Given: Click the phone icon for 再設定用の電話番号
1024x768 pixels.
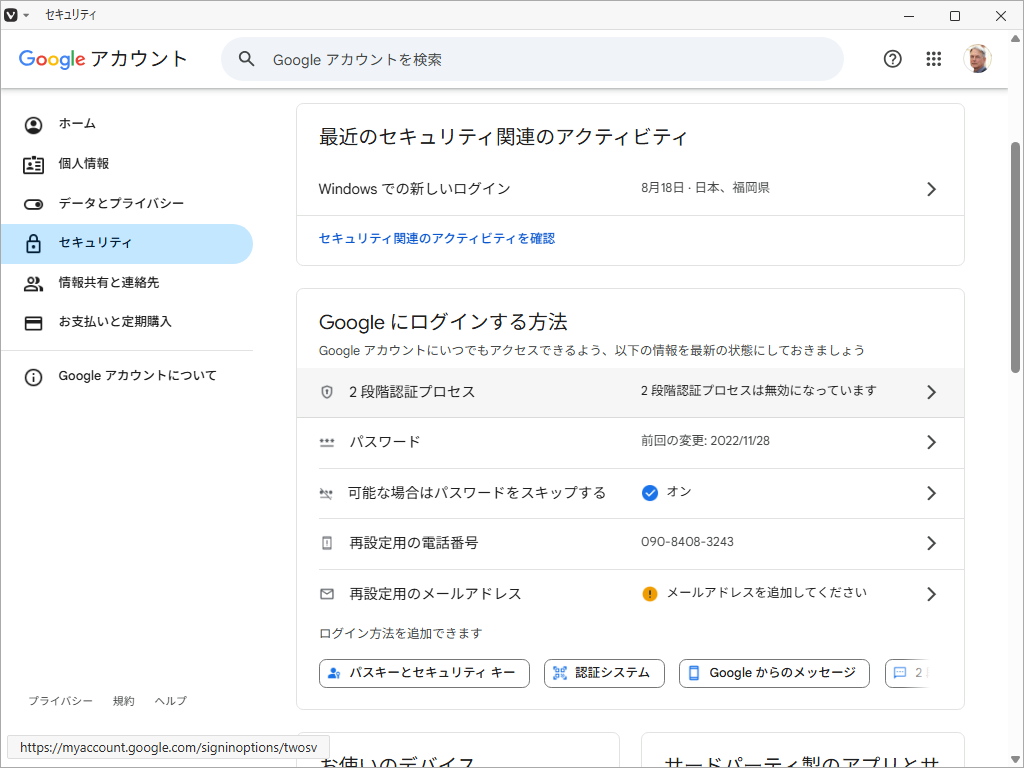Looking at the screenshot, I should [x=327, y=543].
